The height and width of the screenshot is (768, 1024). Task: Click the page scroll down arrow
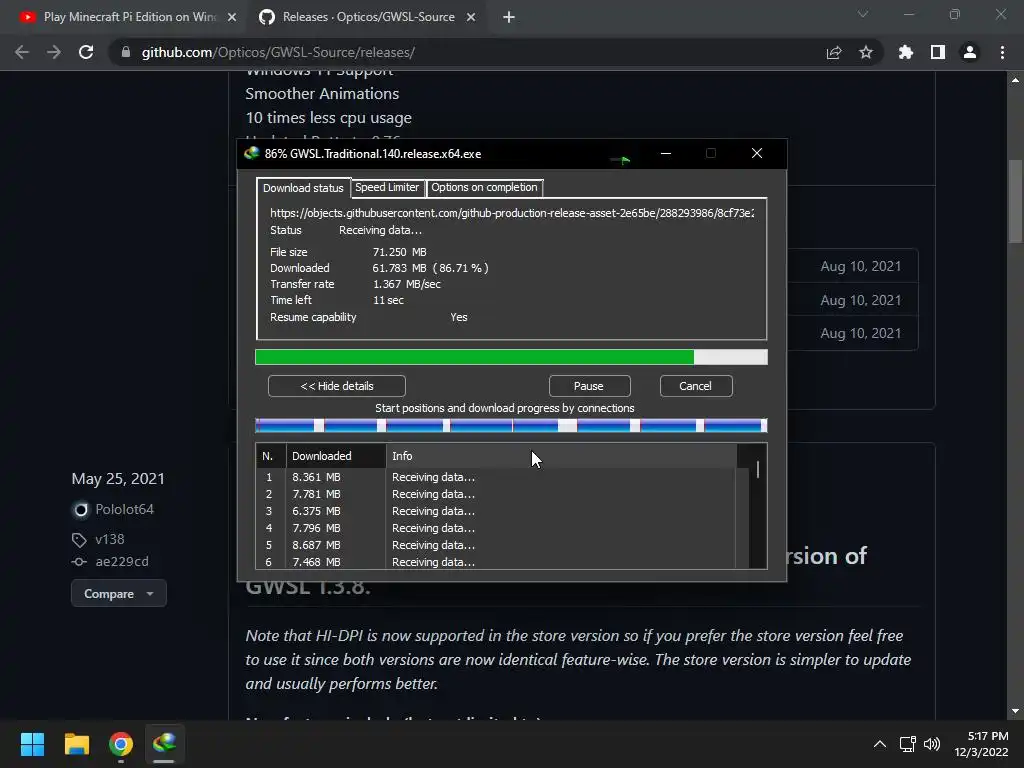1015,711
